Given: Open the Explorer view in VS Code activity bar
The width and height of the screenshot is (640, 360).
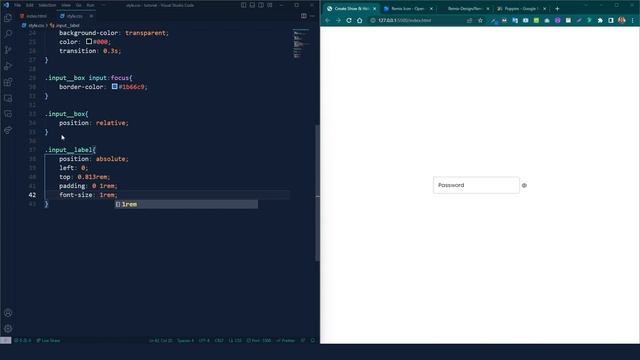Looking at the screenshot, I should pos(8,18).
